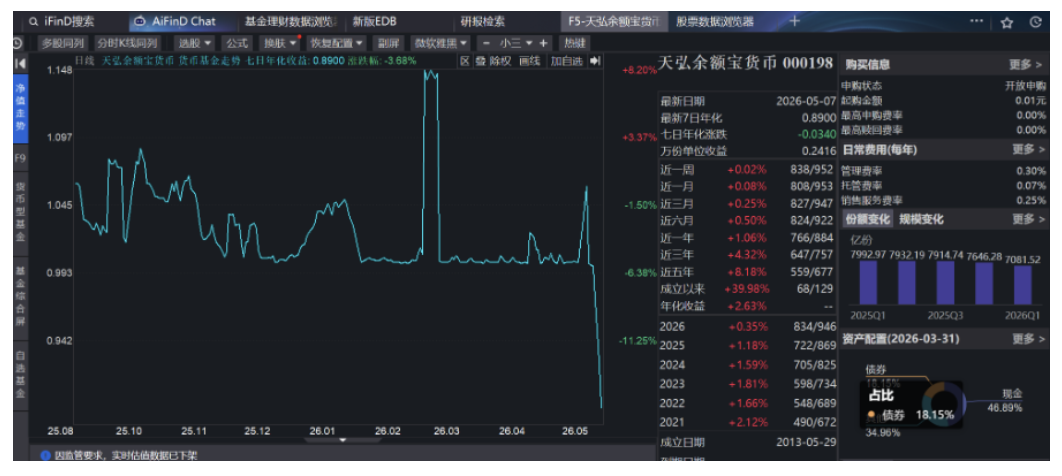The width and height of the screenshot is (1062, 476).
Task: Open 货币型基金 in the left sidebar
Action: point(20,211)
